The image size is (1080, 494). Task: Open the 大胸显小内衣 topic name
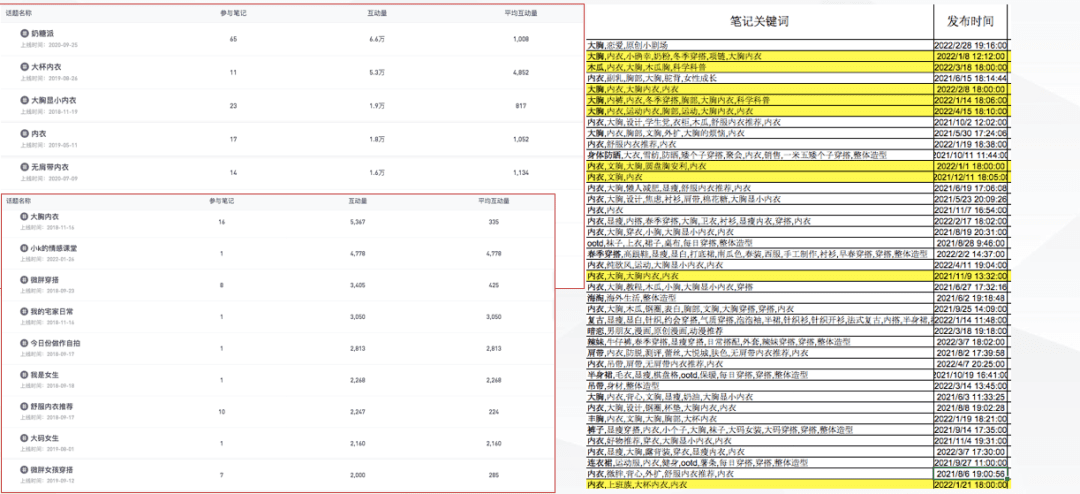[x=54, y=100]
